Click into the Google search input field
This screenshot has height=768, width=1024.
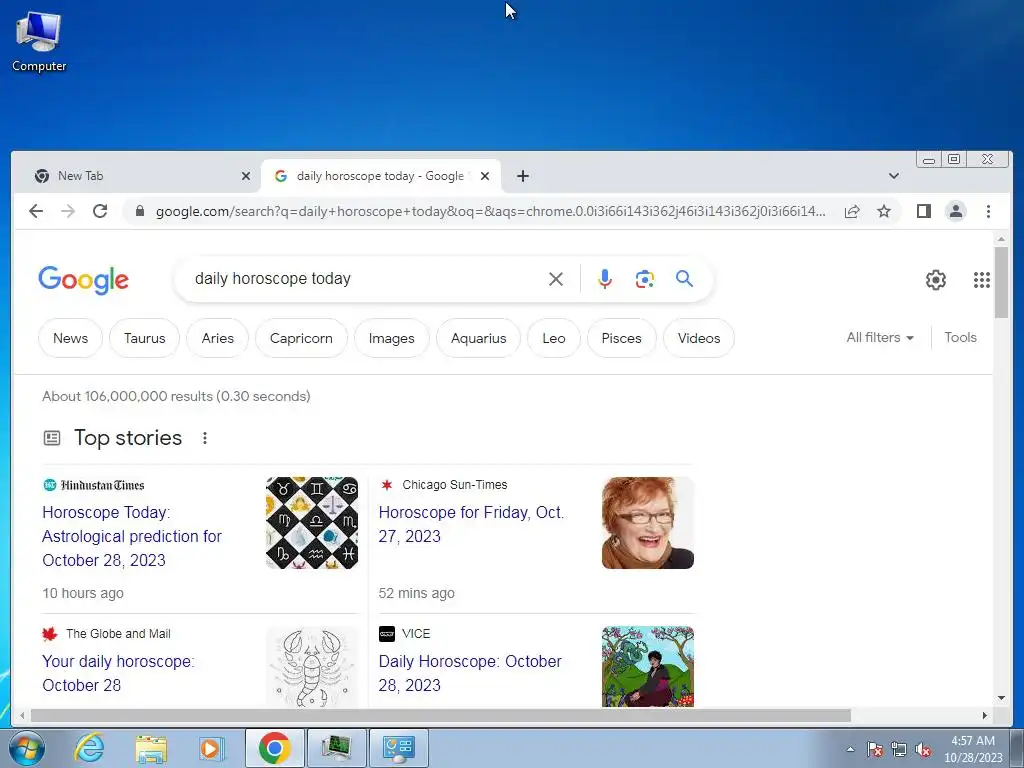366,279
